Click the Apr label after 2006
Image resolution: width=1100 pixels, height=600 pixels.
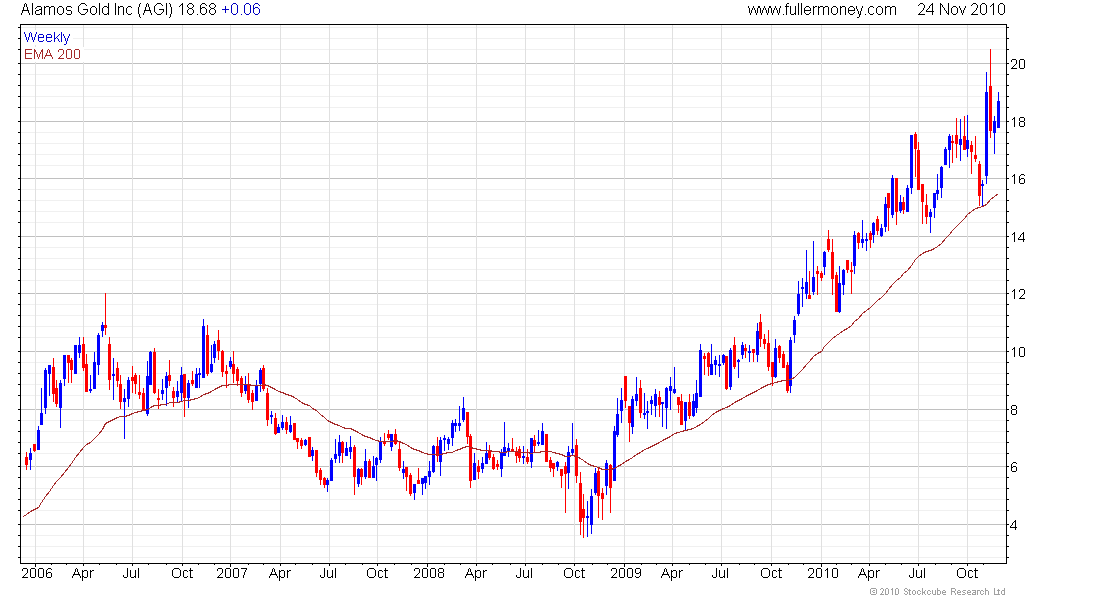pos(83,573)
